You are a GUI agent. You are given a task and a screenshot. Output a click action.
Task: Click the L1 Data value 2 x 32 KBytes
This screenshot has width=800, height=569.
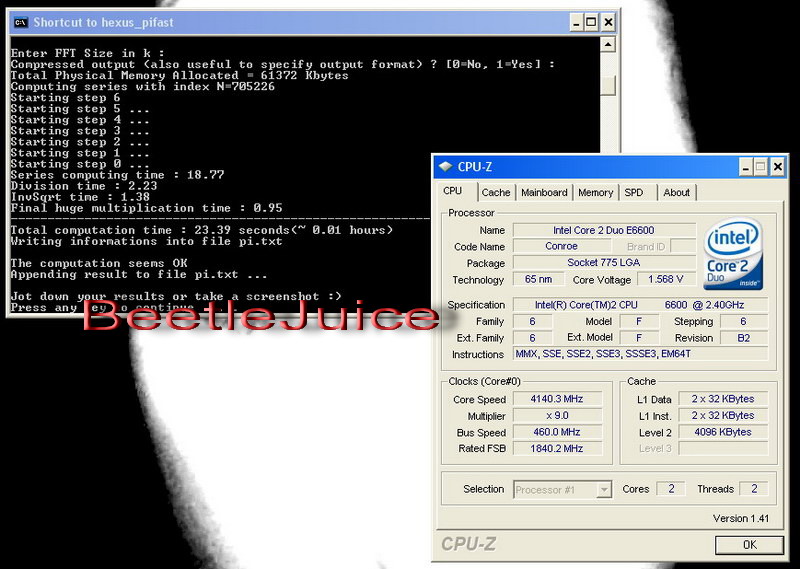click(x=723, y=399)
